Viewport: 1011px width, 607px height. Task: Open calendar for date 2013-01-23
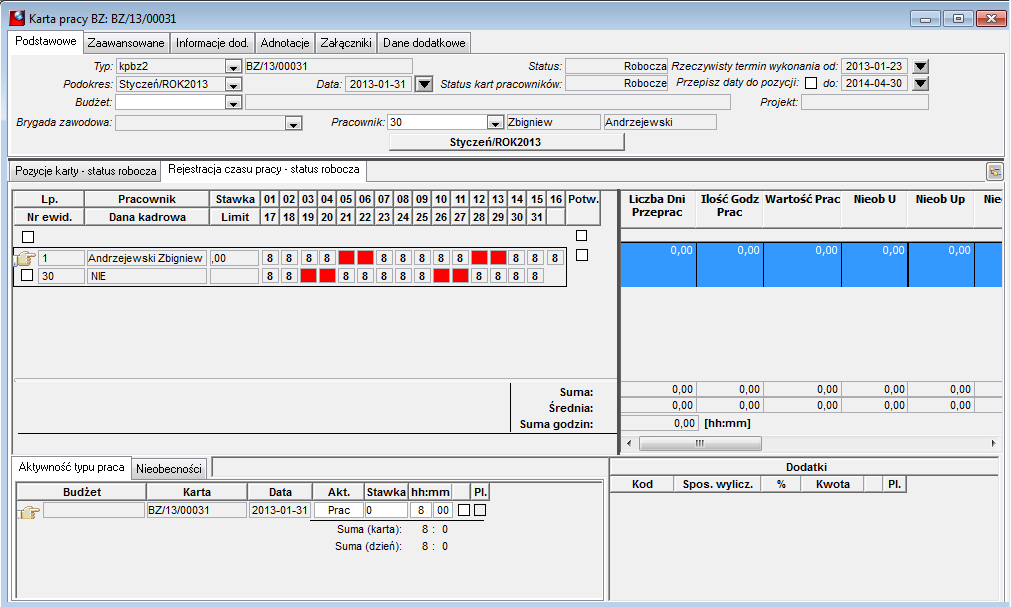point(921,66)
